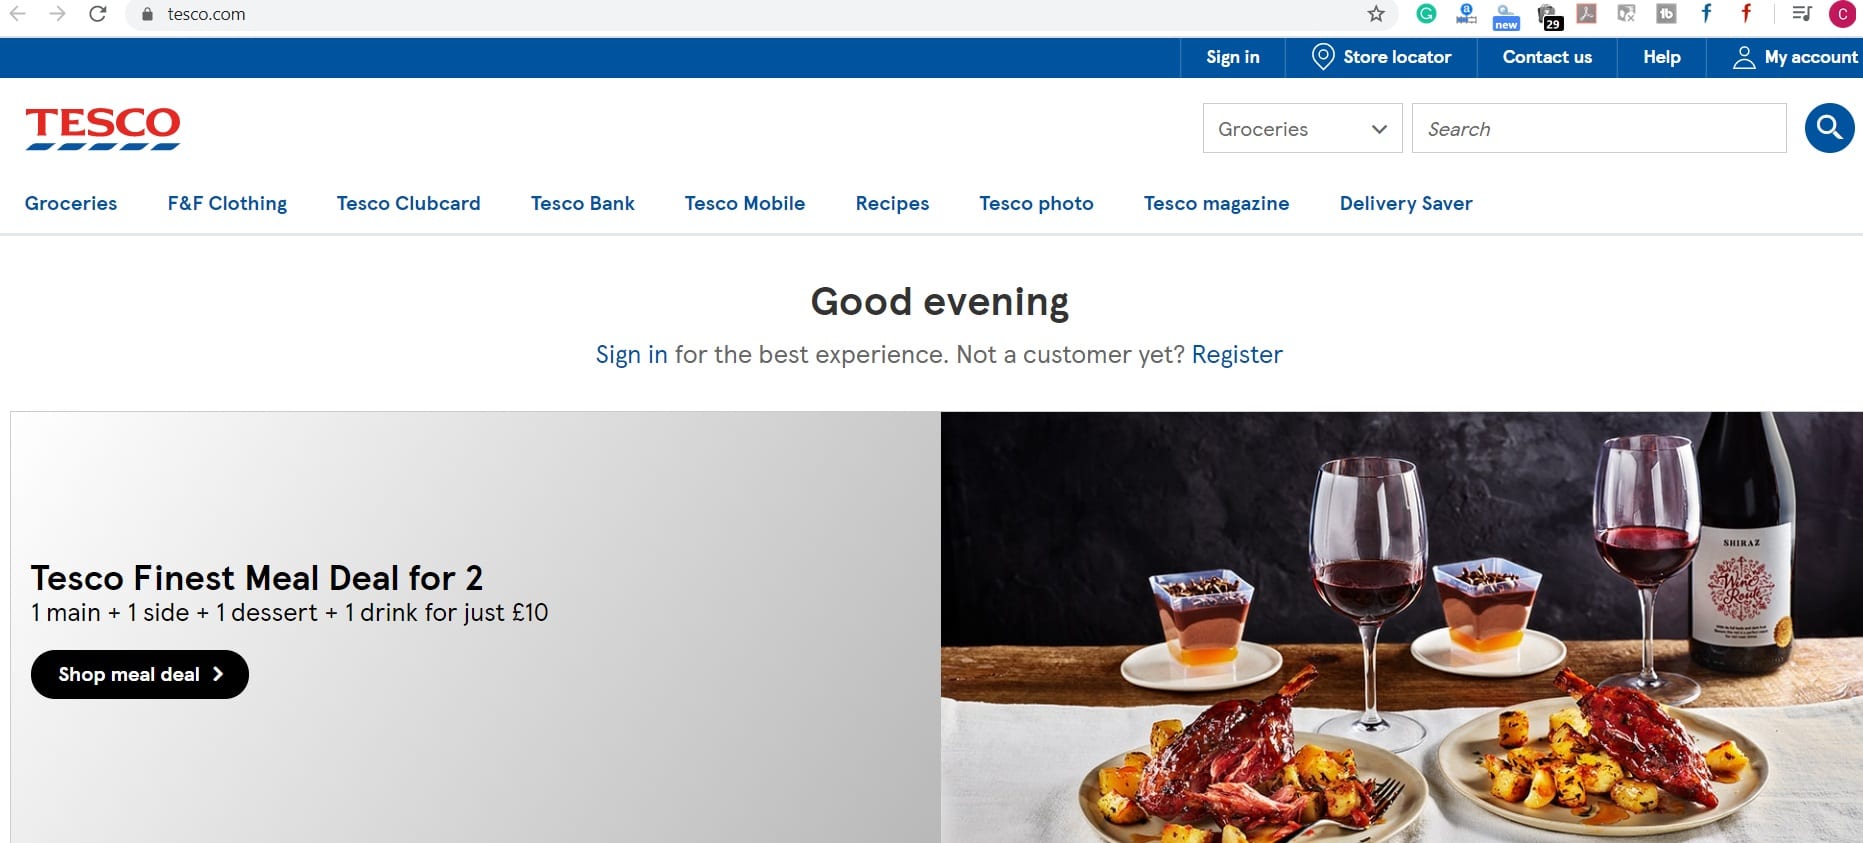Open the meal deal wine and food banner image
Image resolution: width=1863 pixels, height=843 pixels.
[x=1402, y=627]
